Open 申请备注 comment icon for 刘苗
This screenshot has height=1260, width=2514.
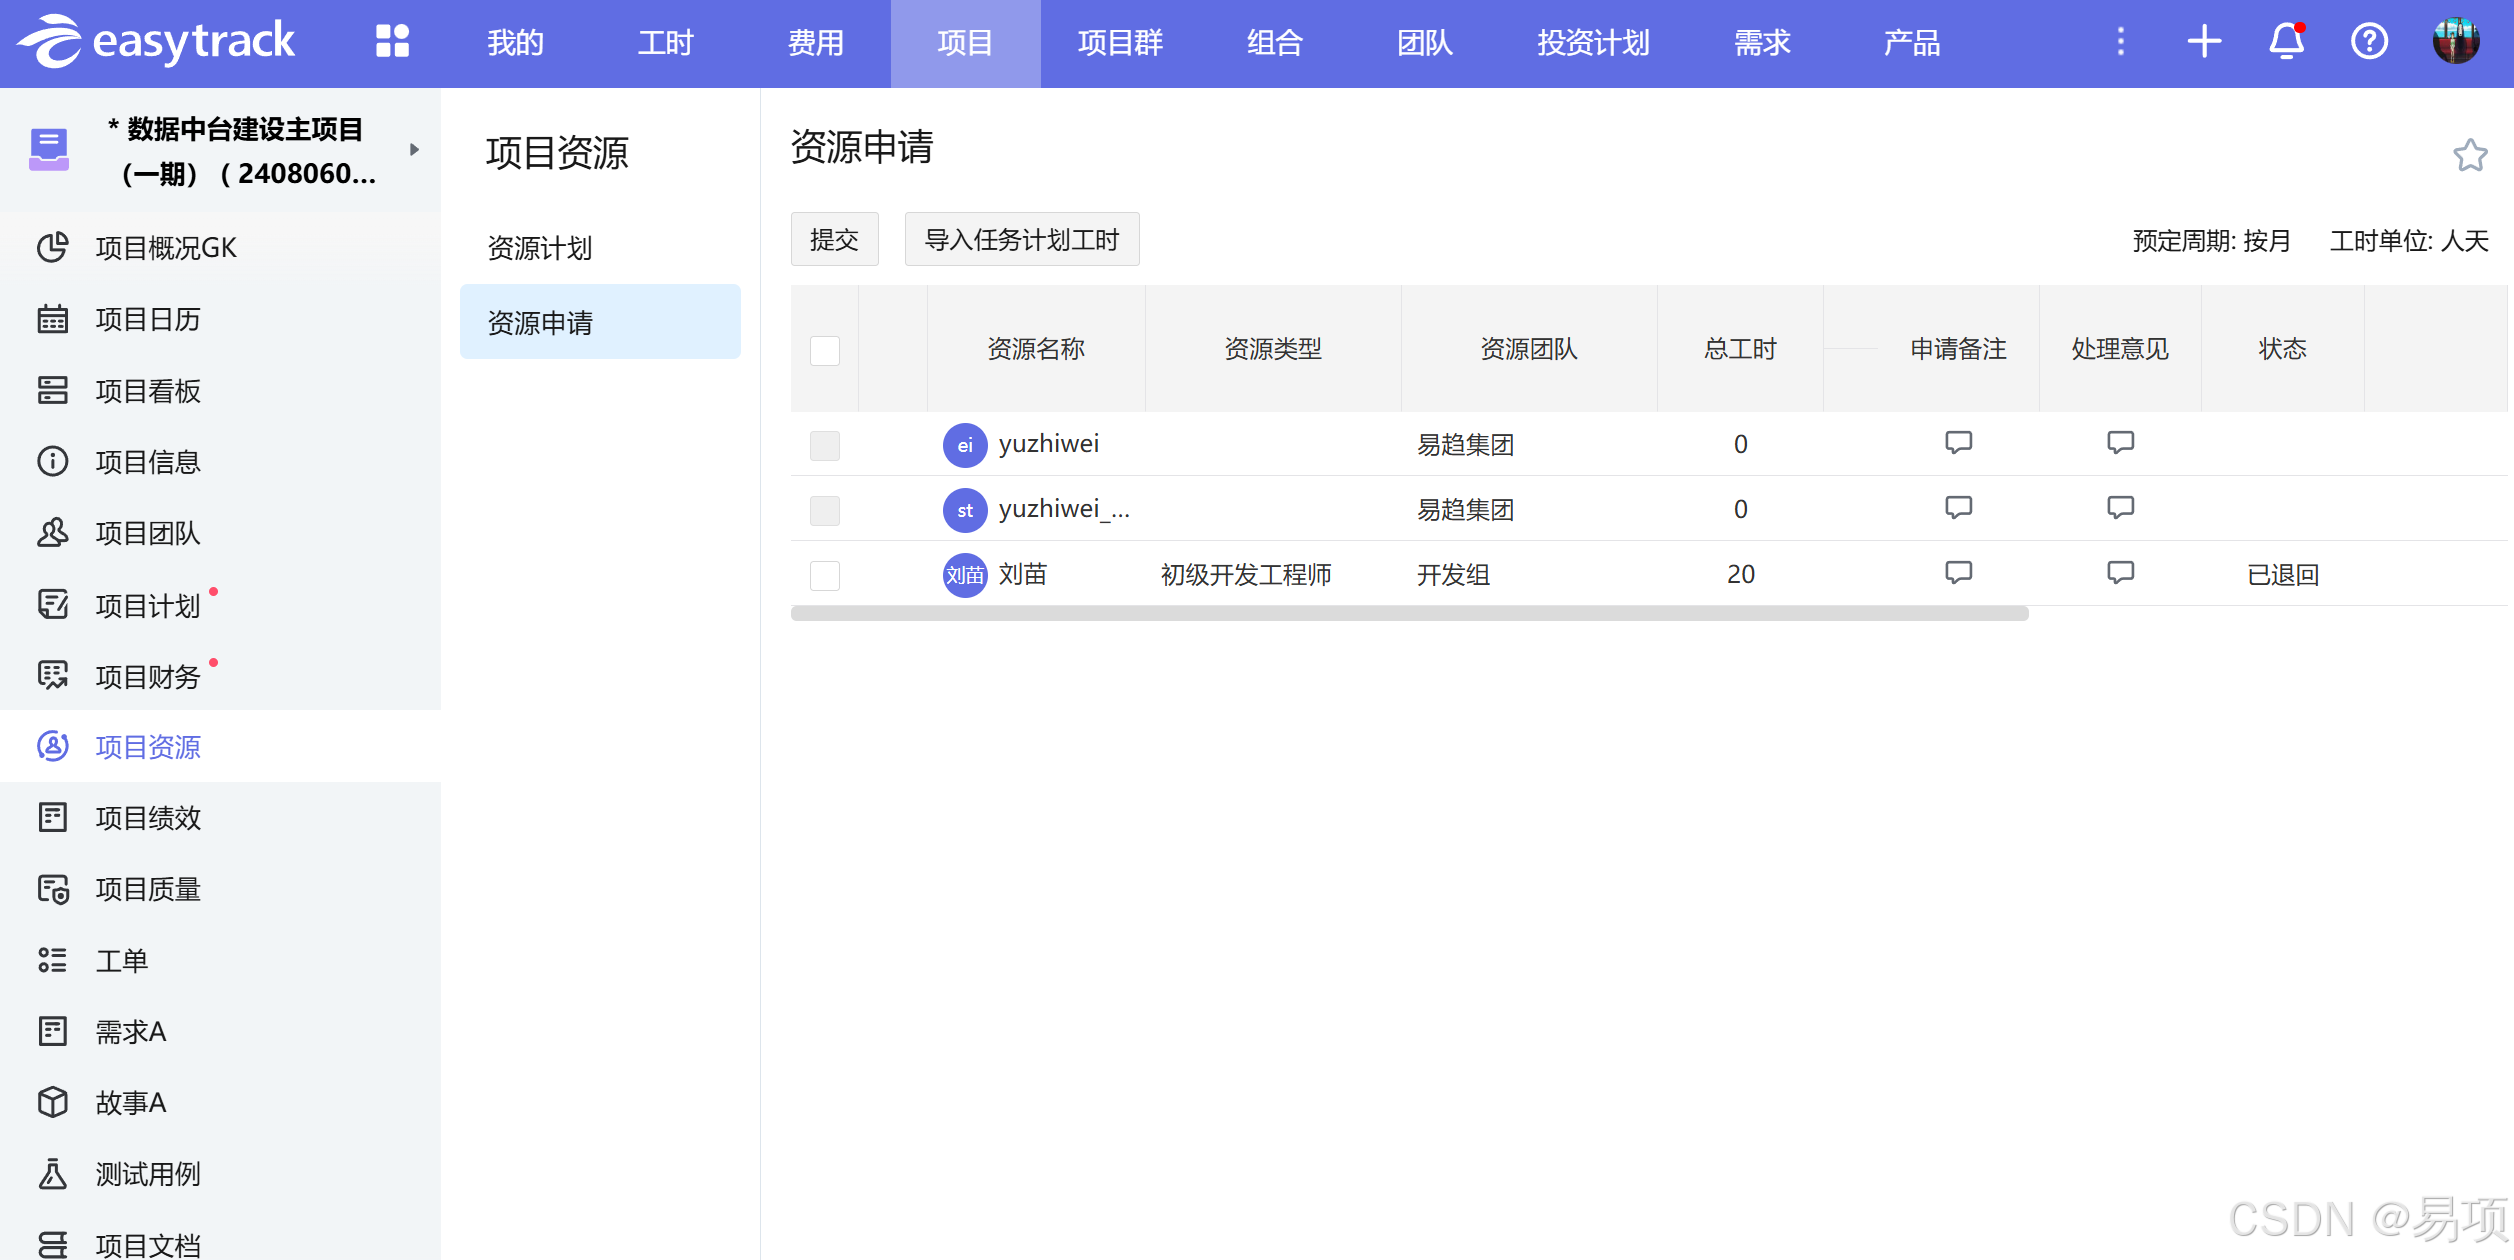1958,573
